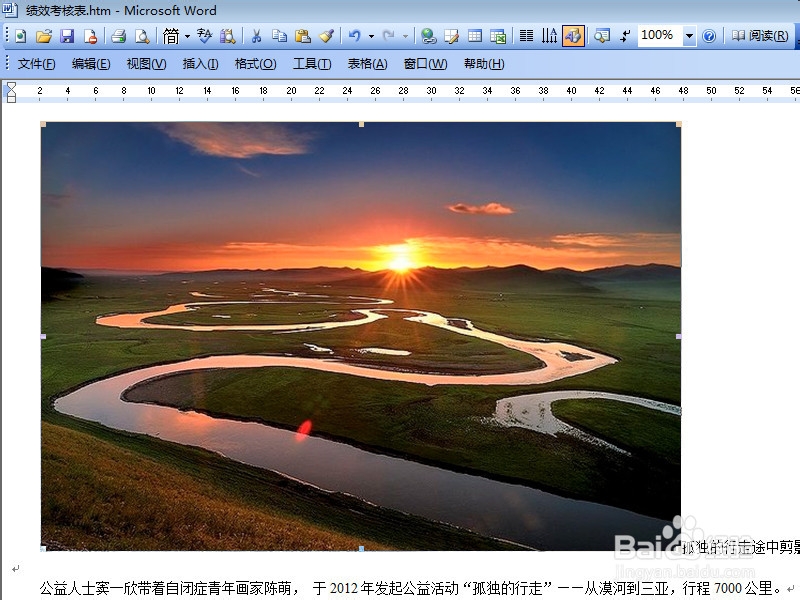This screenshot has width=800, height=600.
Task: Create a new blank document
Action: point(21,36)
